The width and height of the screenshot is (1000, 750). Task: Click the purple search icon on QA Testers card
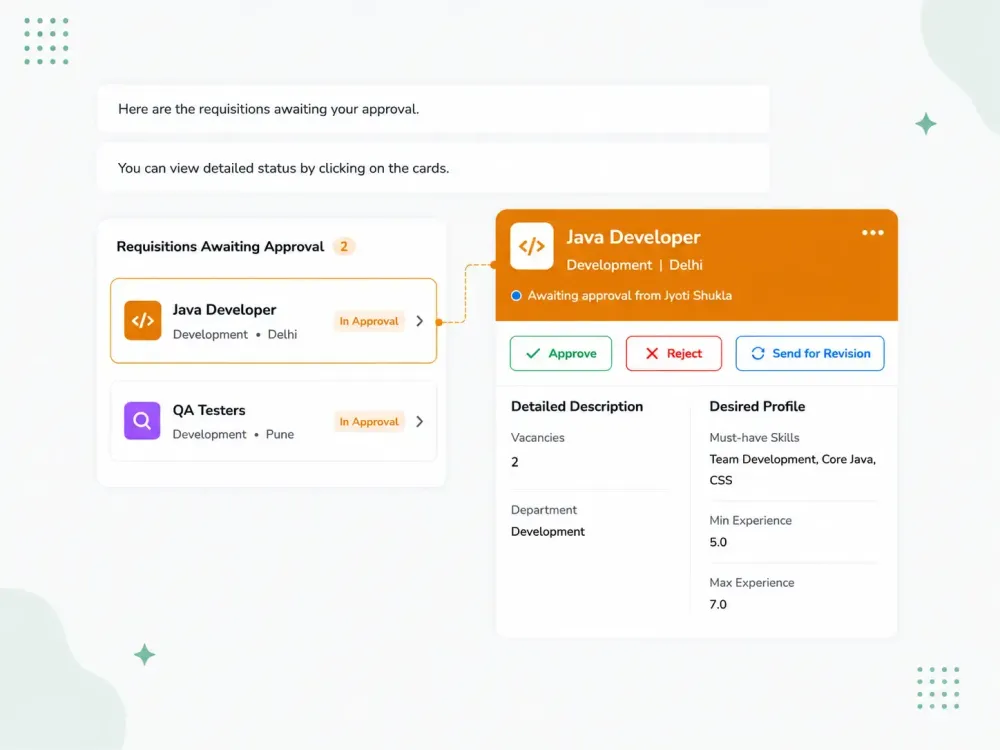142,421
